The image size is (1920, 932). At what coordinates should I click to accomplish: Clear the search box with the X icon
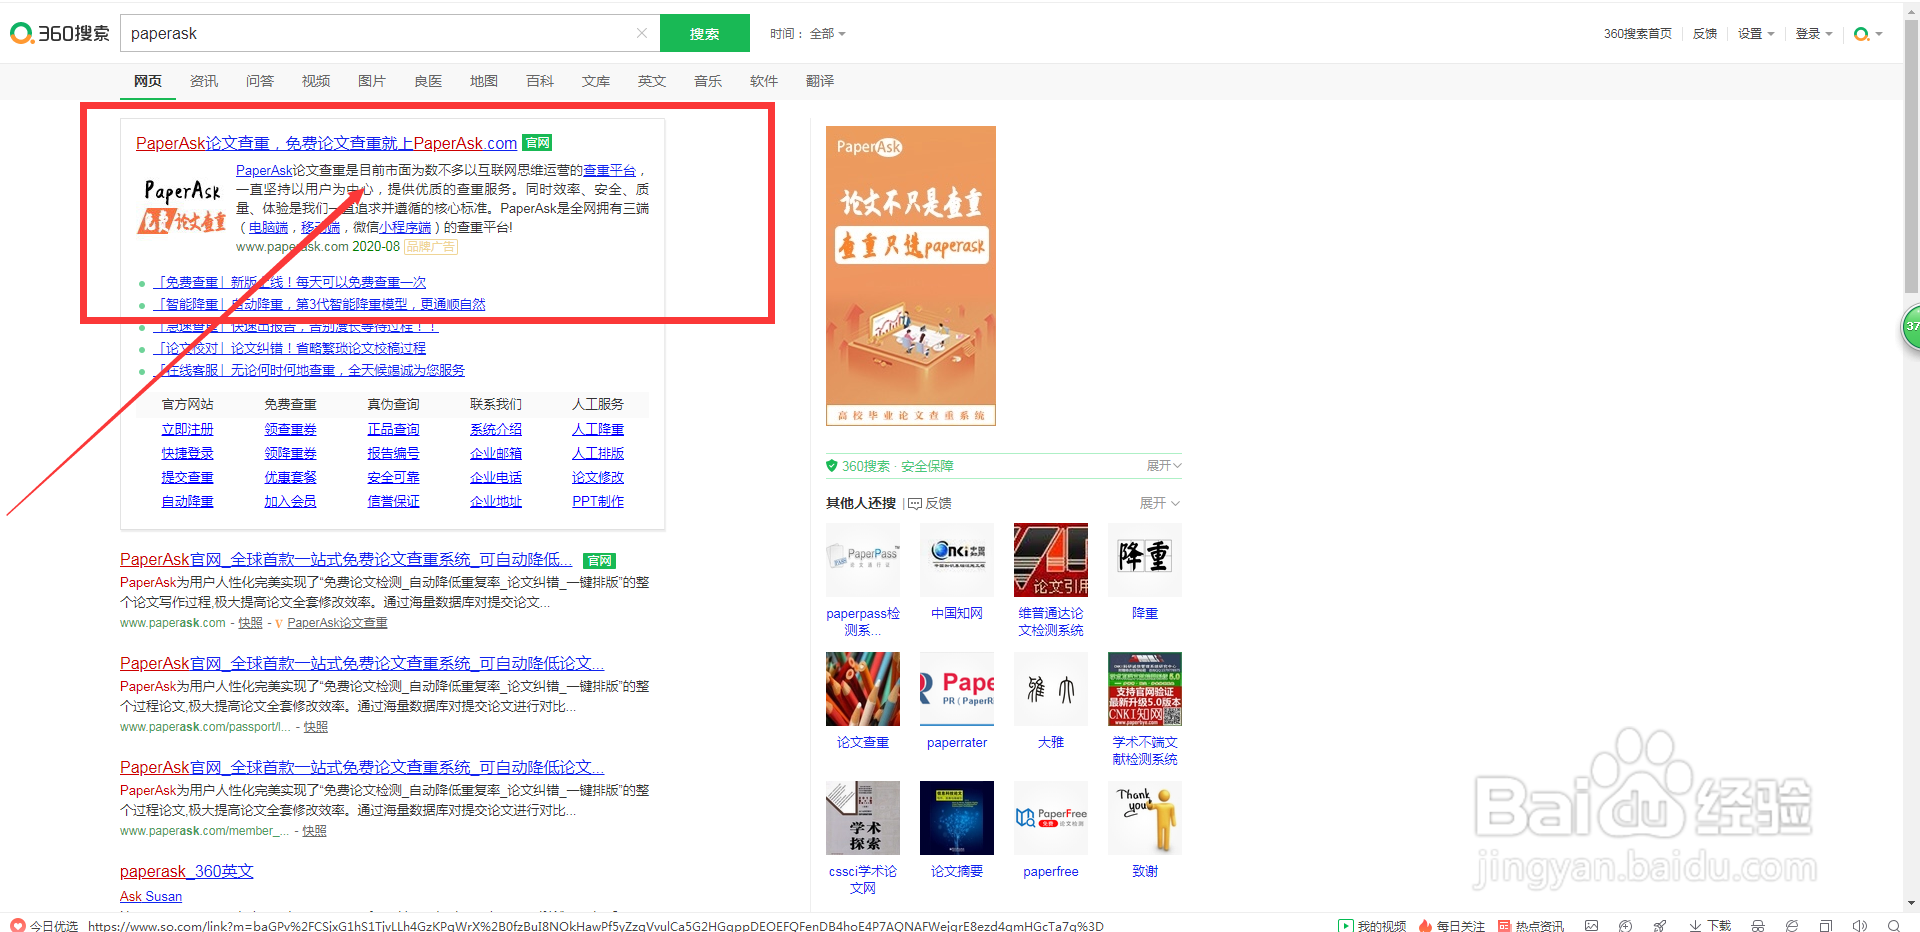pos(642,33)
